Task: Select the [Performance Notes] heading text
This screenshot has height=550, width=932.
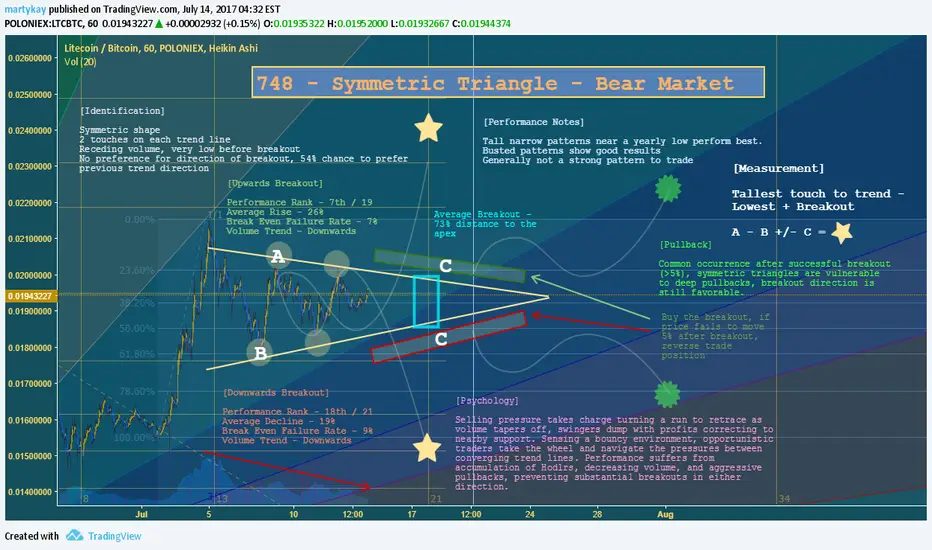Action: tap(533, 122)
